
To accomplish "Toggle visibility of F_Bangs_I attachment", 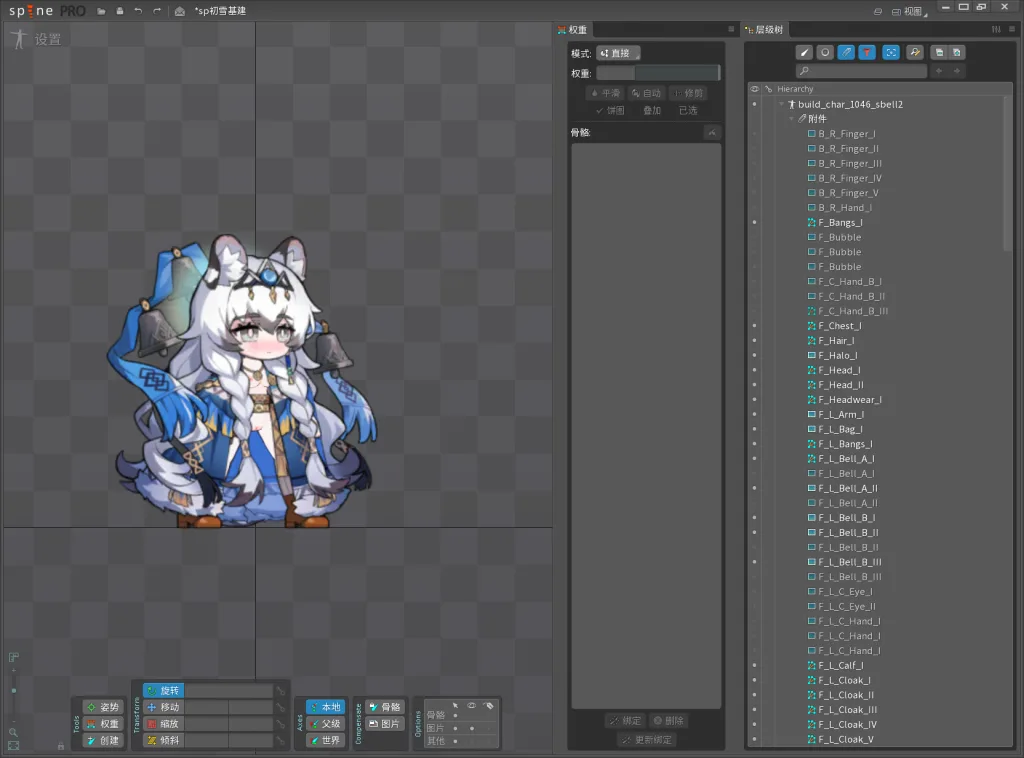I will click(x=754, y=223).
